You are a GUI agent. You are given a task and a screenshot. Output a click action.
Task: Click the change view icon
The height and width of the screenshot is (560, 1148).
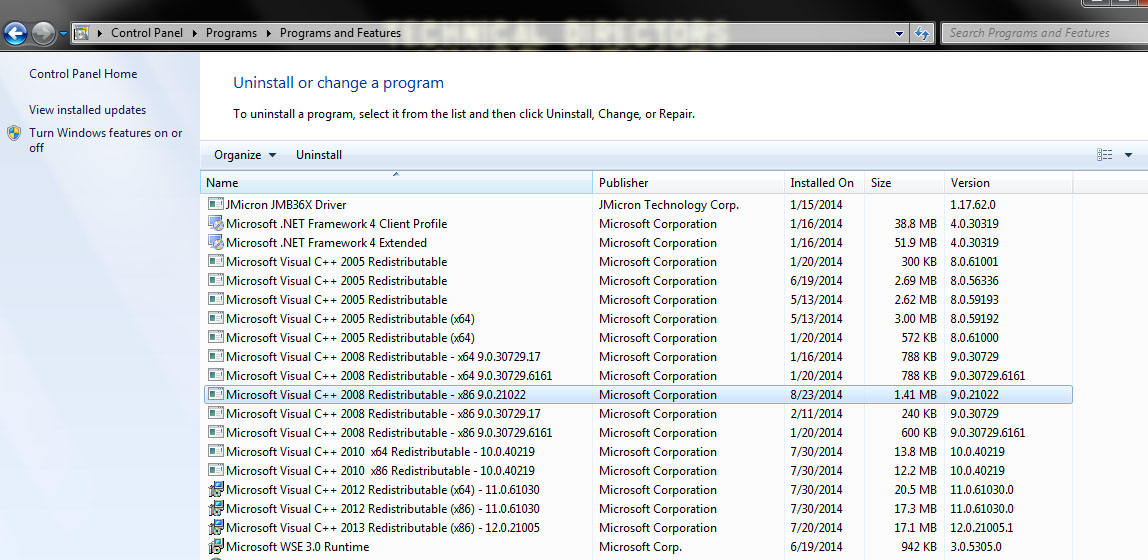[x=1105, y=154]
